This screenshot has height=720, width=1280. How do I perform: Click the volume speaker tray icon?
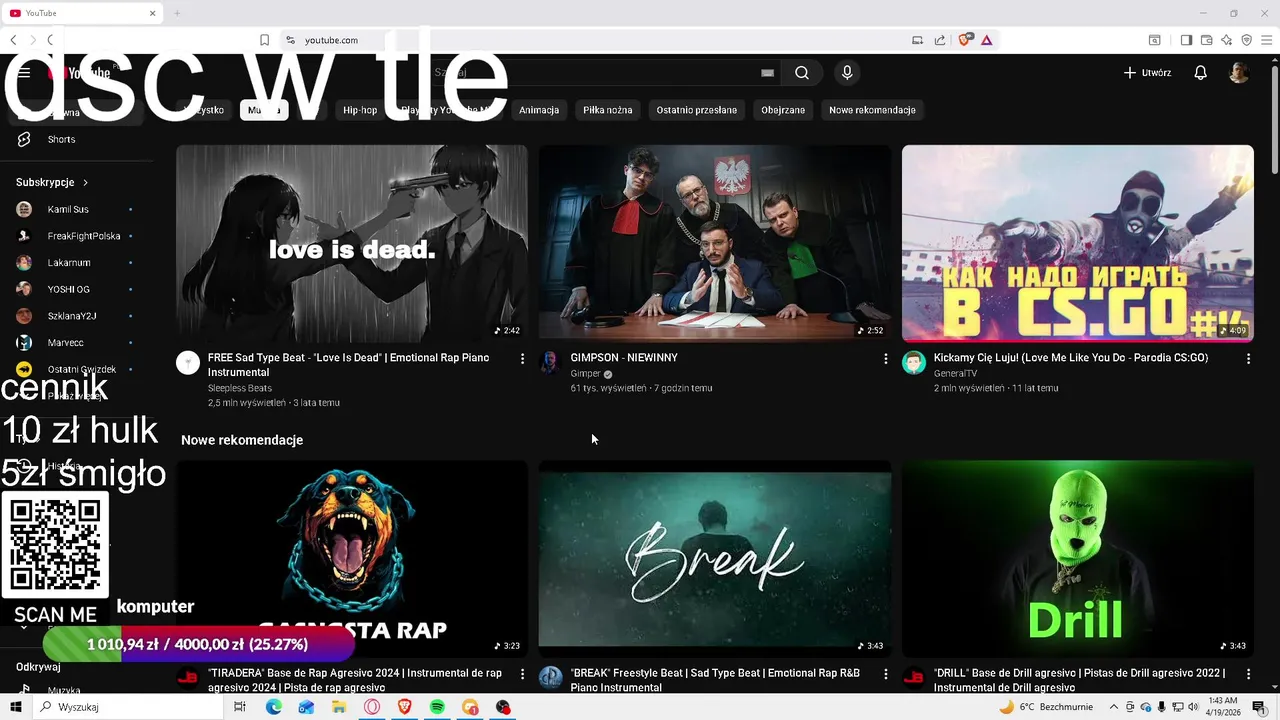1193,707
